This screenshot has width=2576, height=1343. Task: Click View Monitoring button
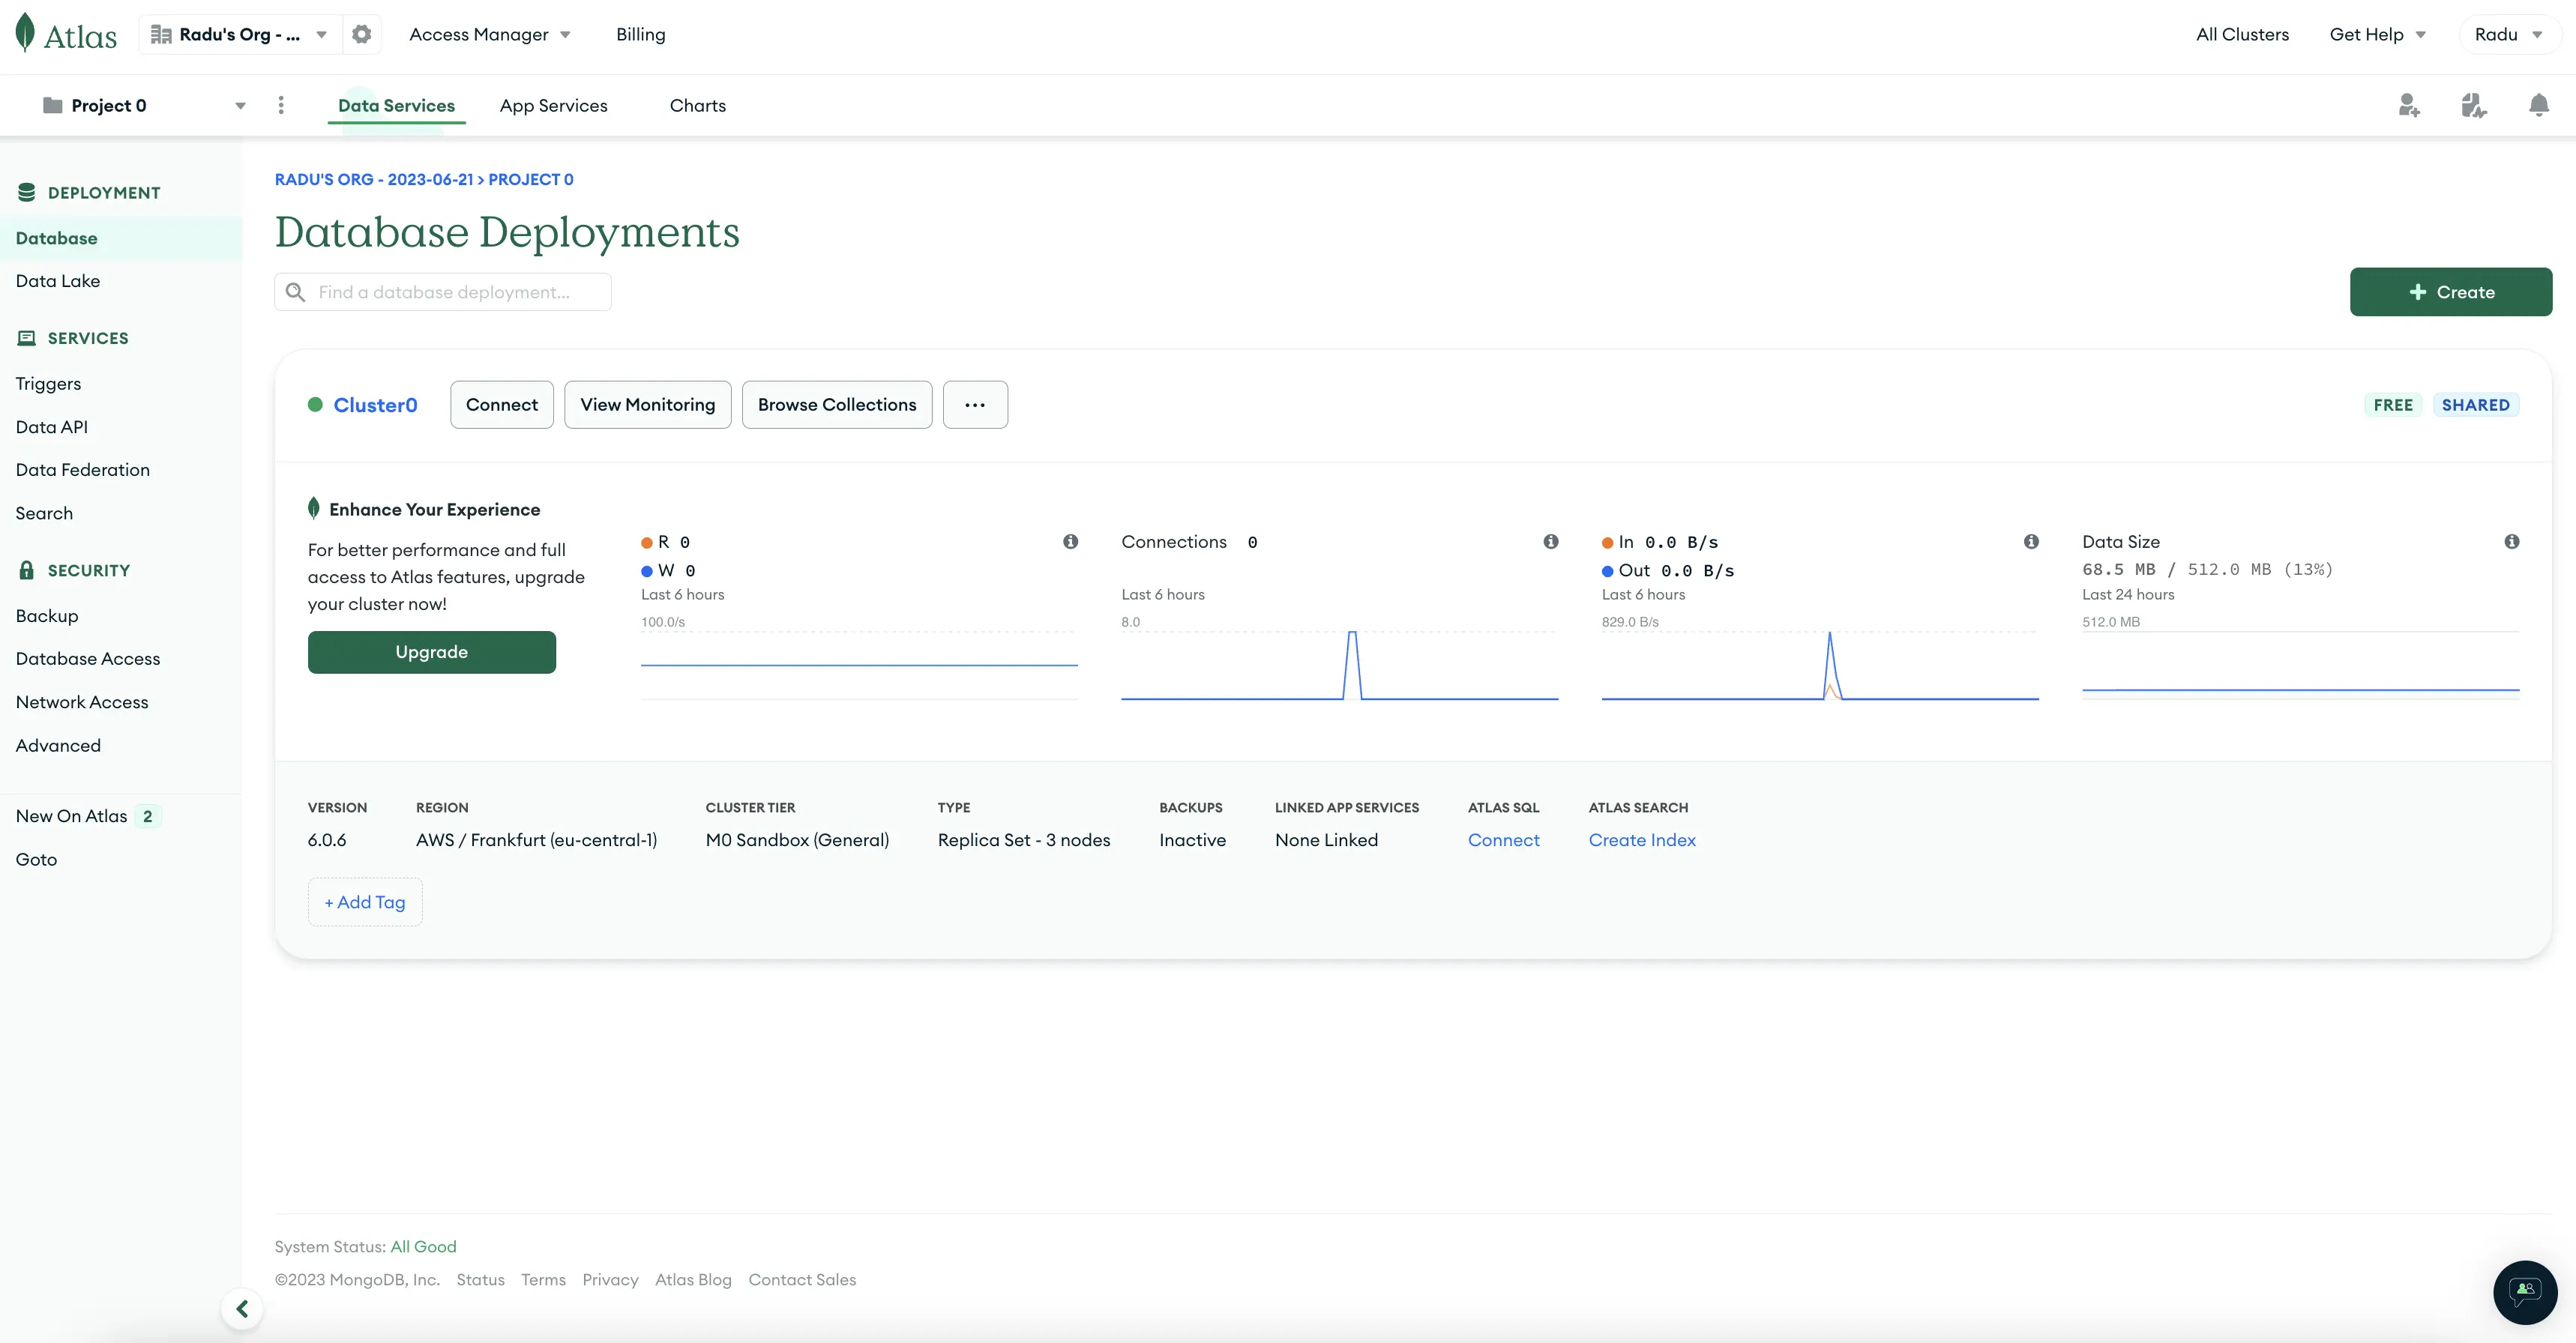coord(648,405)
